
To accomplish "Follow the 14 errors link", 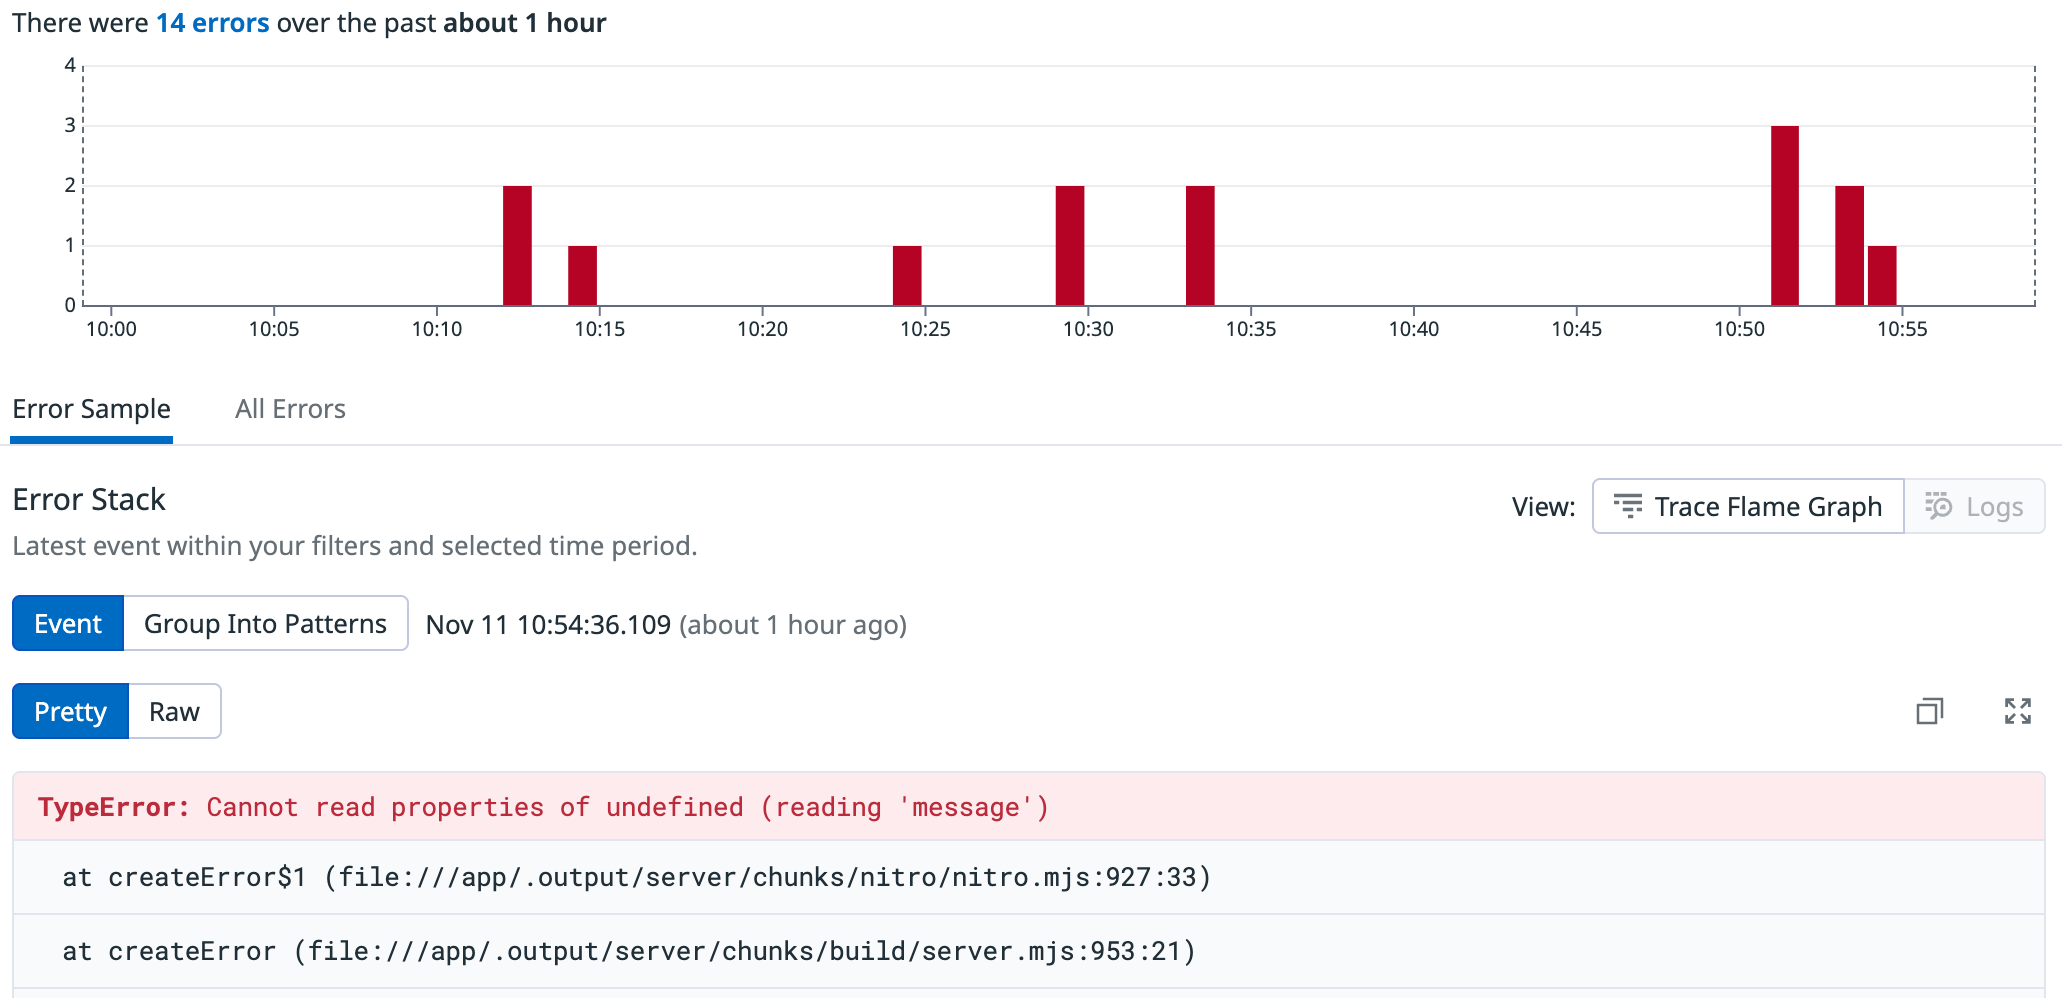I will [212, 23].
